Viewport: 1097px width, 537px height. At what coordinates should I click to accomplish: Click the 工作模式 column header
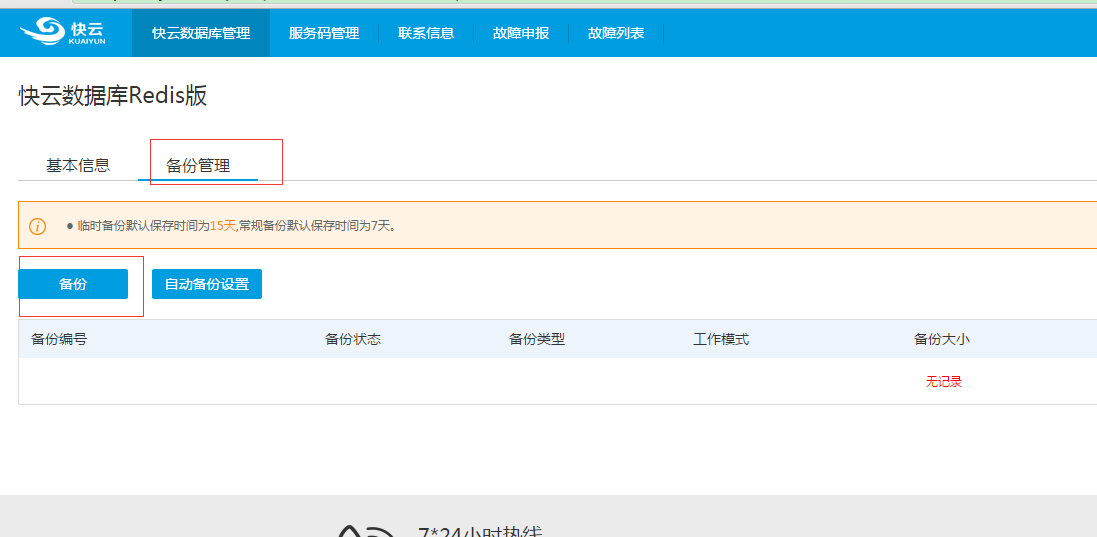click(x=721, y=339)
